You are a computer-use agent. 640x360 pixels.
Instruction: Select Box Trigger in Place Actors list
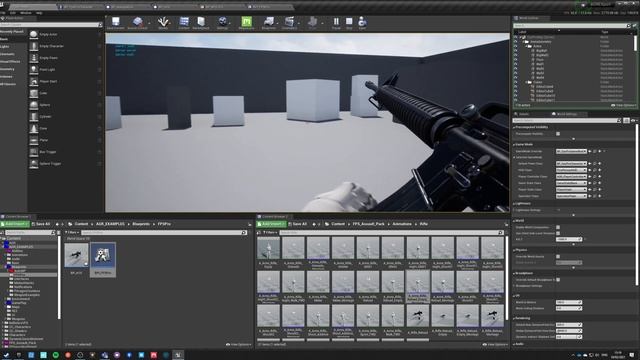click(65, 152)
